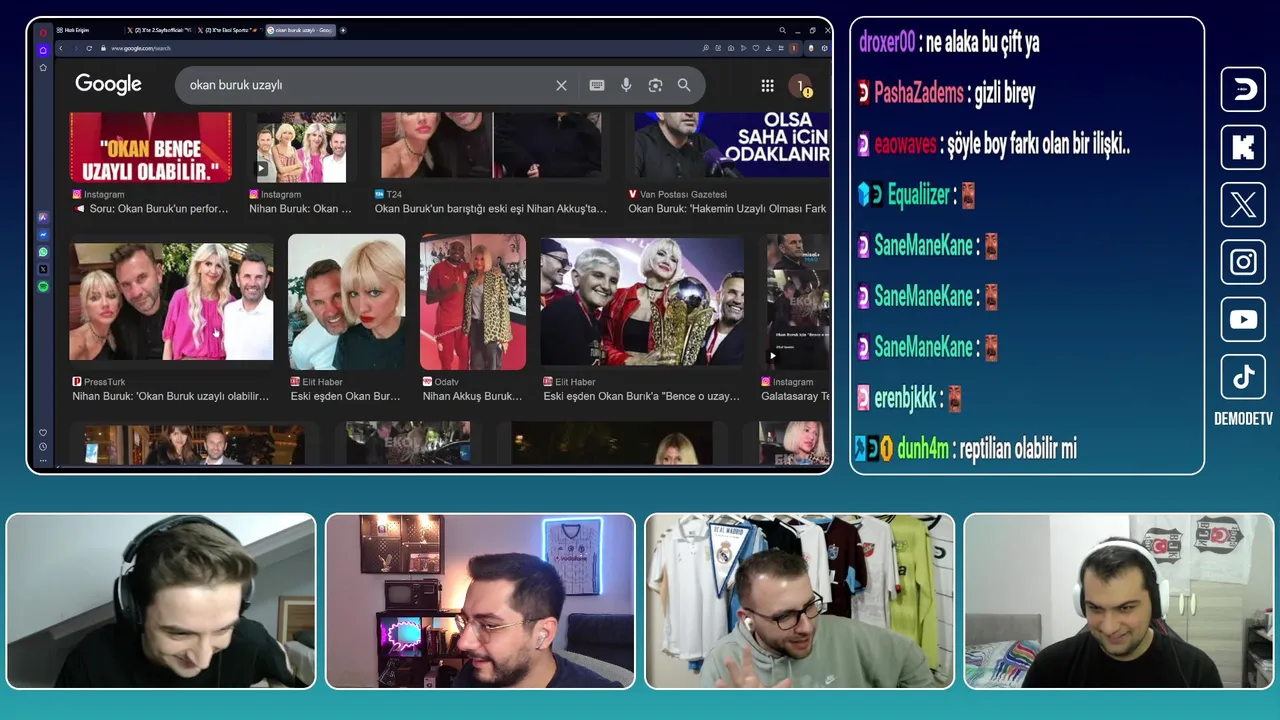
Task: Open Aria AI in the browser sidebar
Action: pyautogui.click(x=43, y=217)
